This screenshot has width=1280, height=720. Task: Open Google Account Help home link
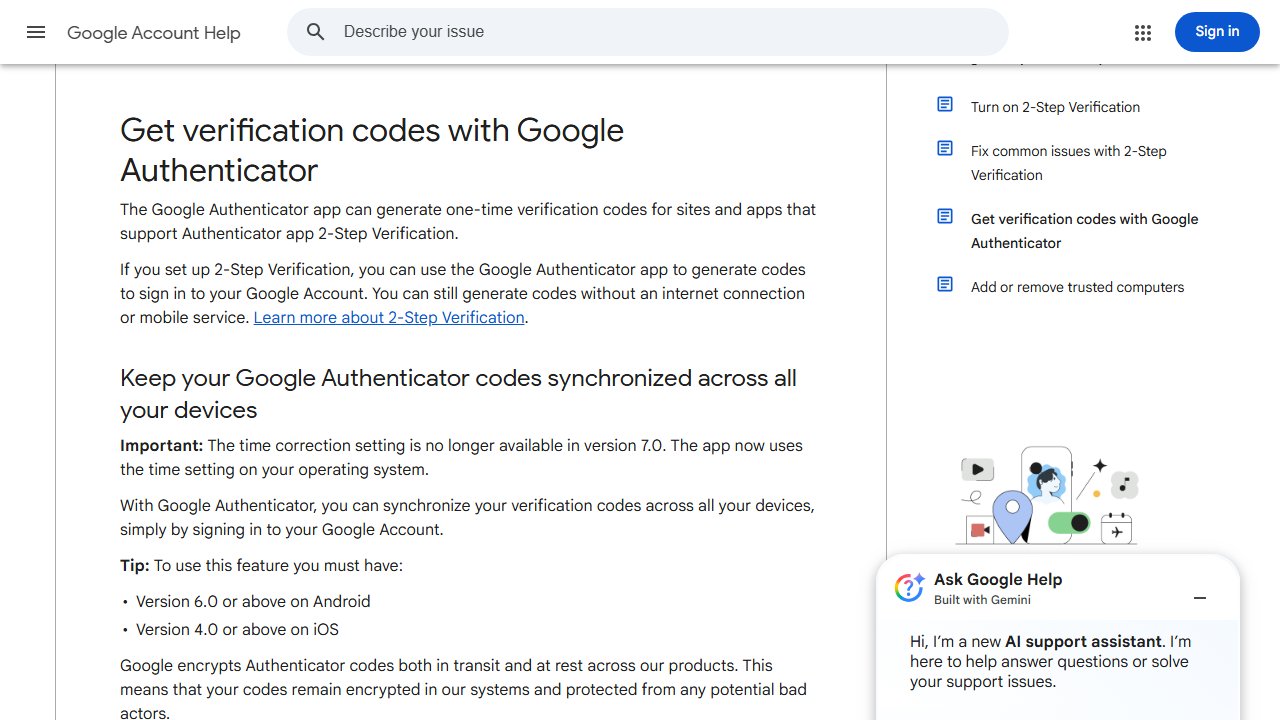(154, 33)
